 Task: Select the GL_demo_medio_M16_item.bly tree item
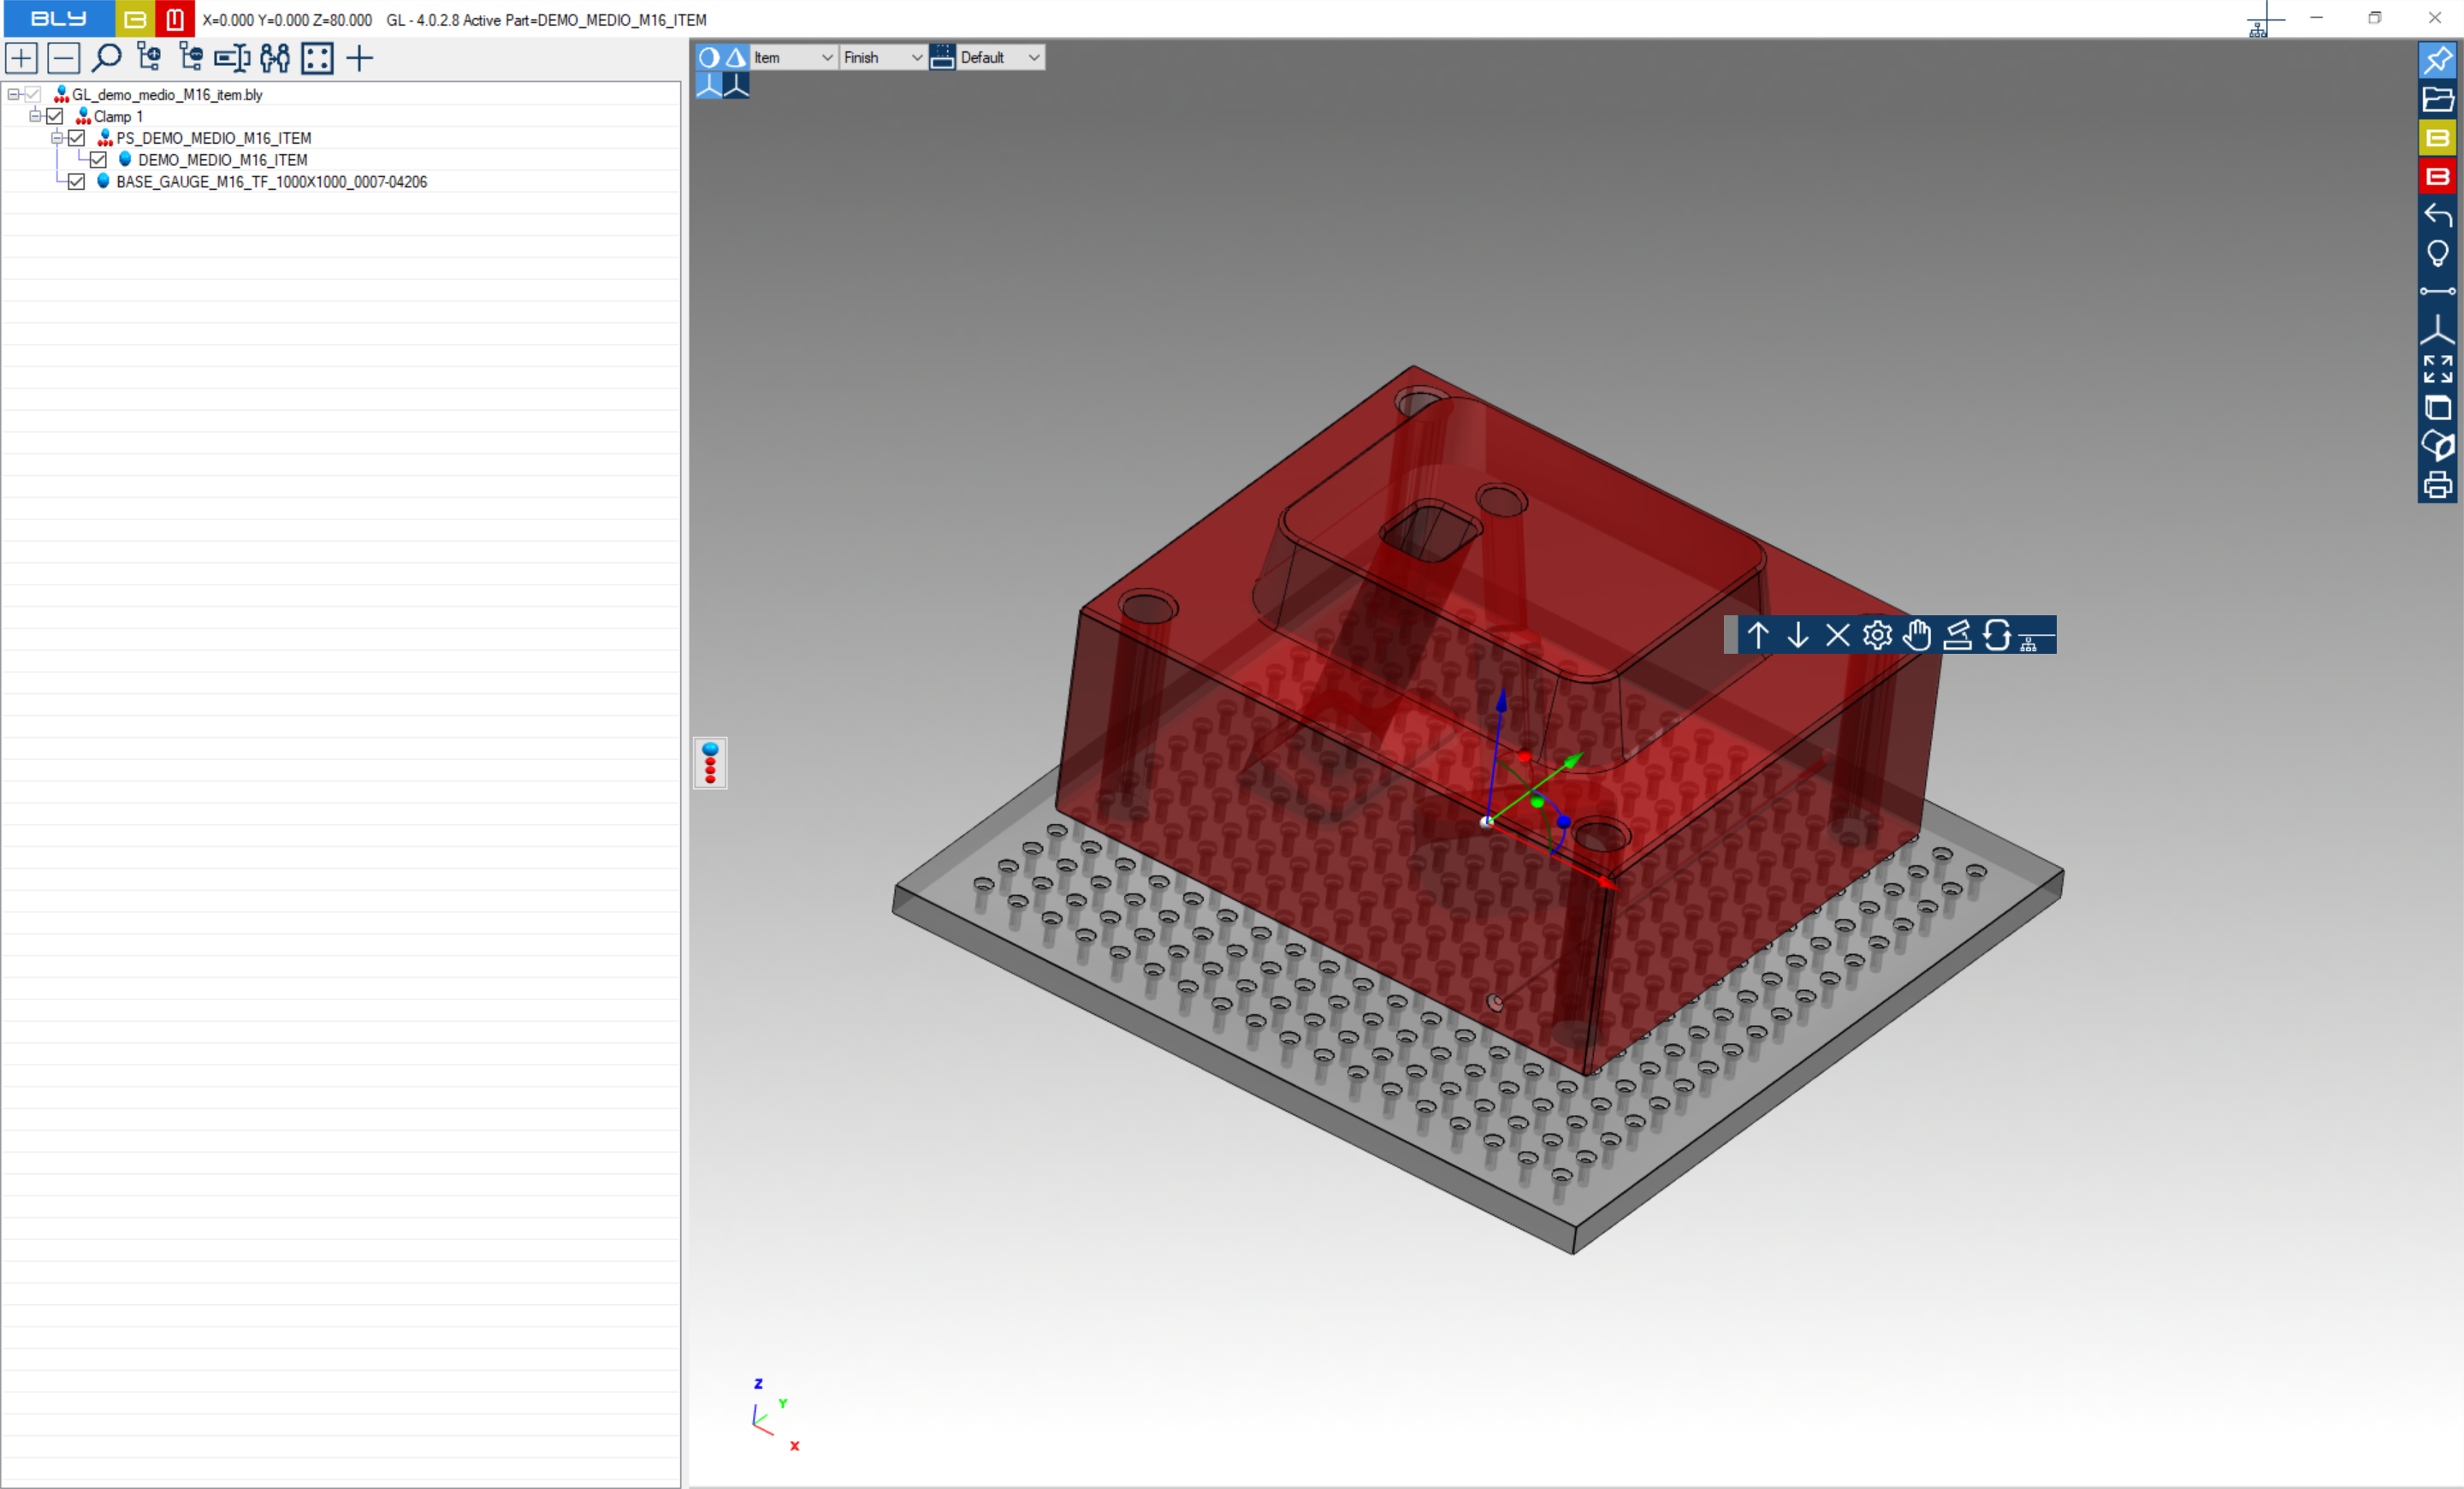pos(167,95)
